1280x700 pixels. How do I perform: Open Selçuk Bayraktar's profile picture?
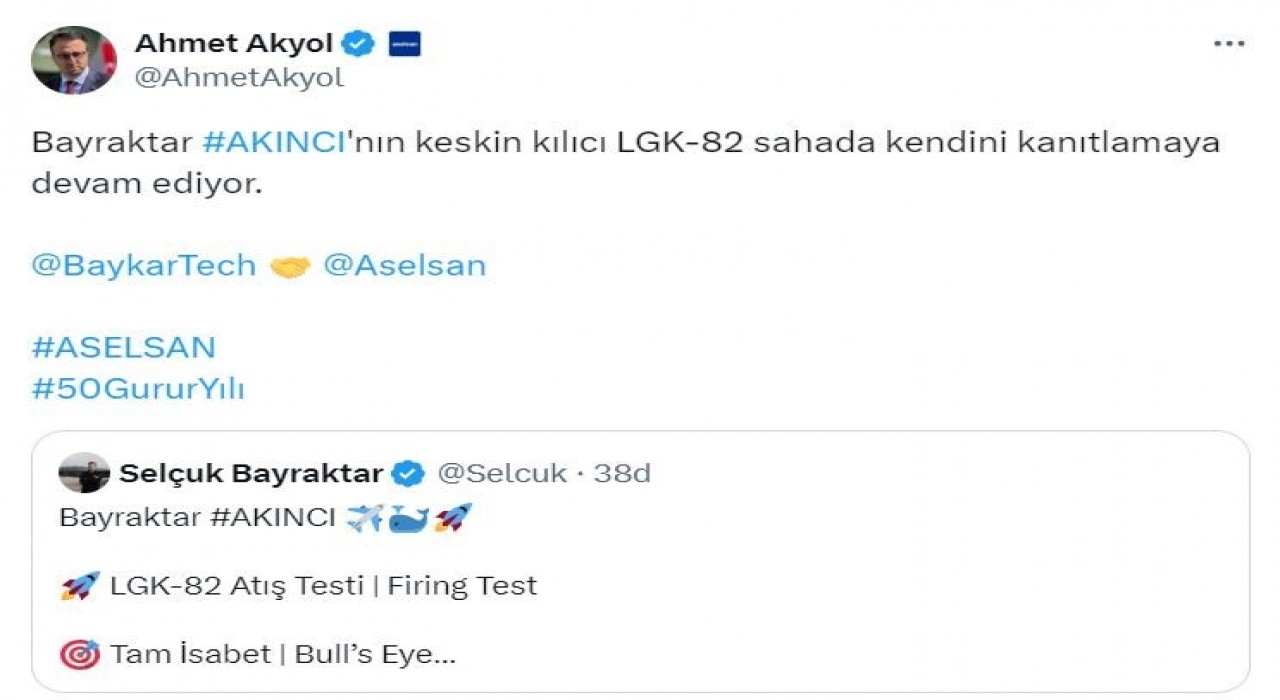85,472
